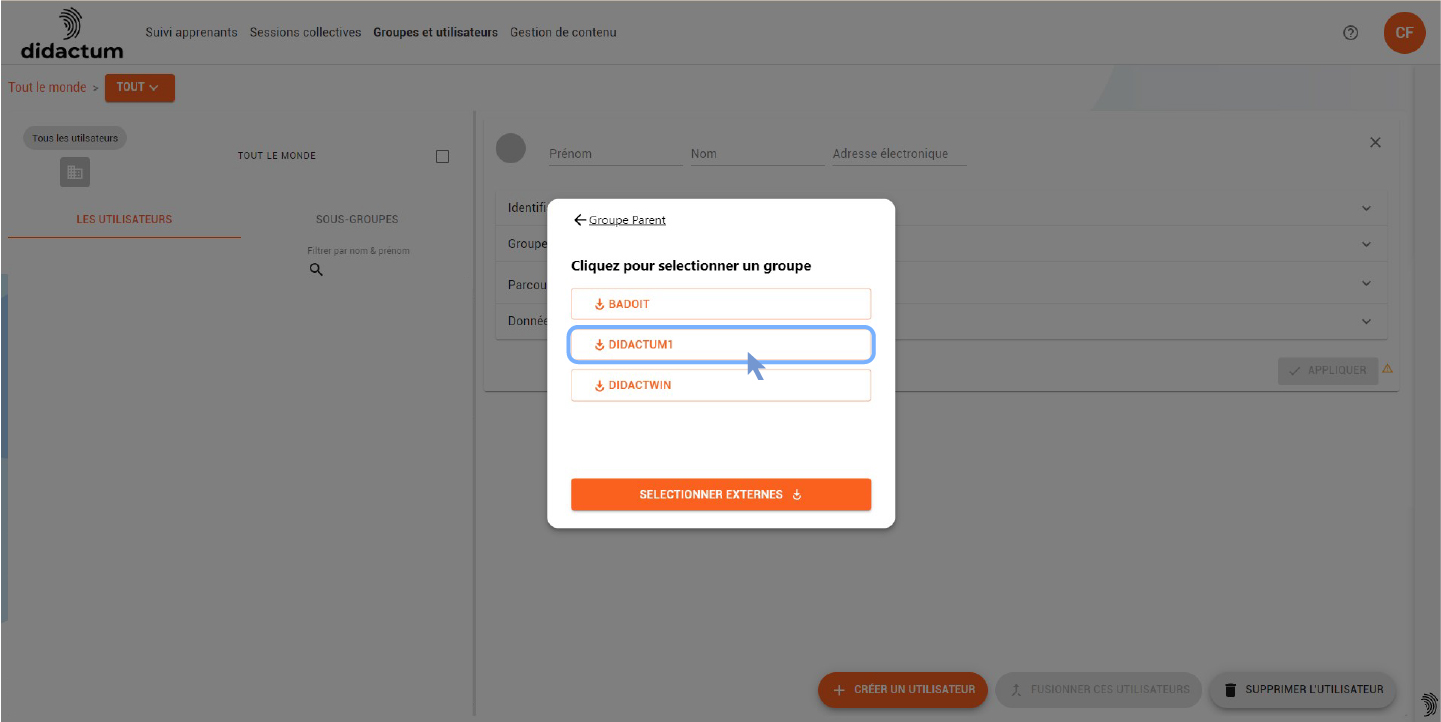Click the warning triangle beside Appliquer

click(x=1387, y=369)
